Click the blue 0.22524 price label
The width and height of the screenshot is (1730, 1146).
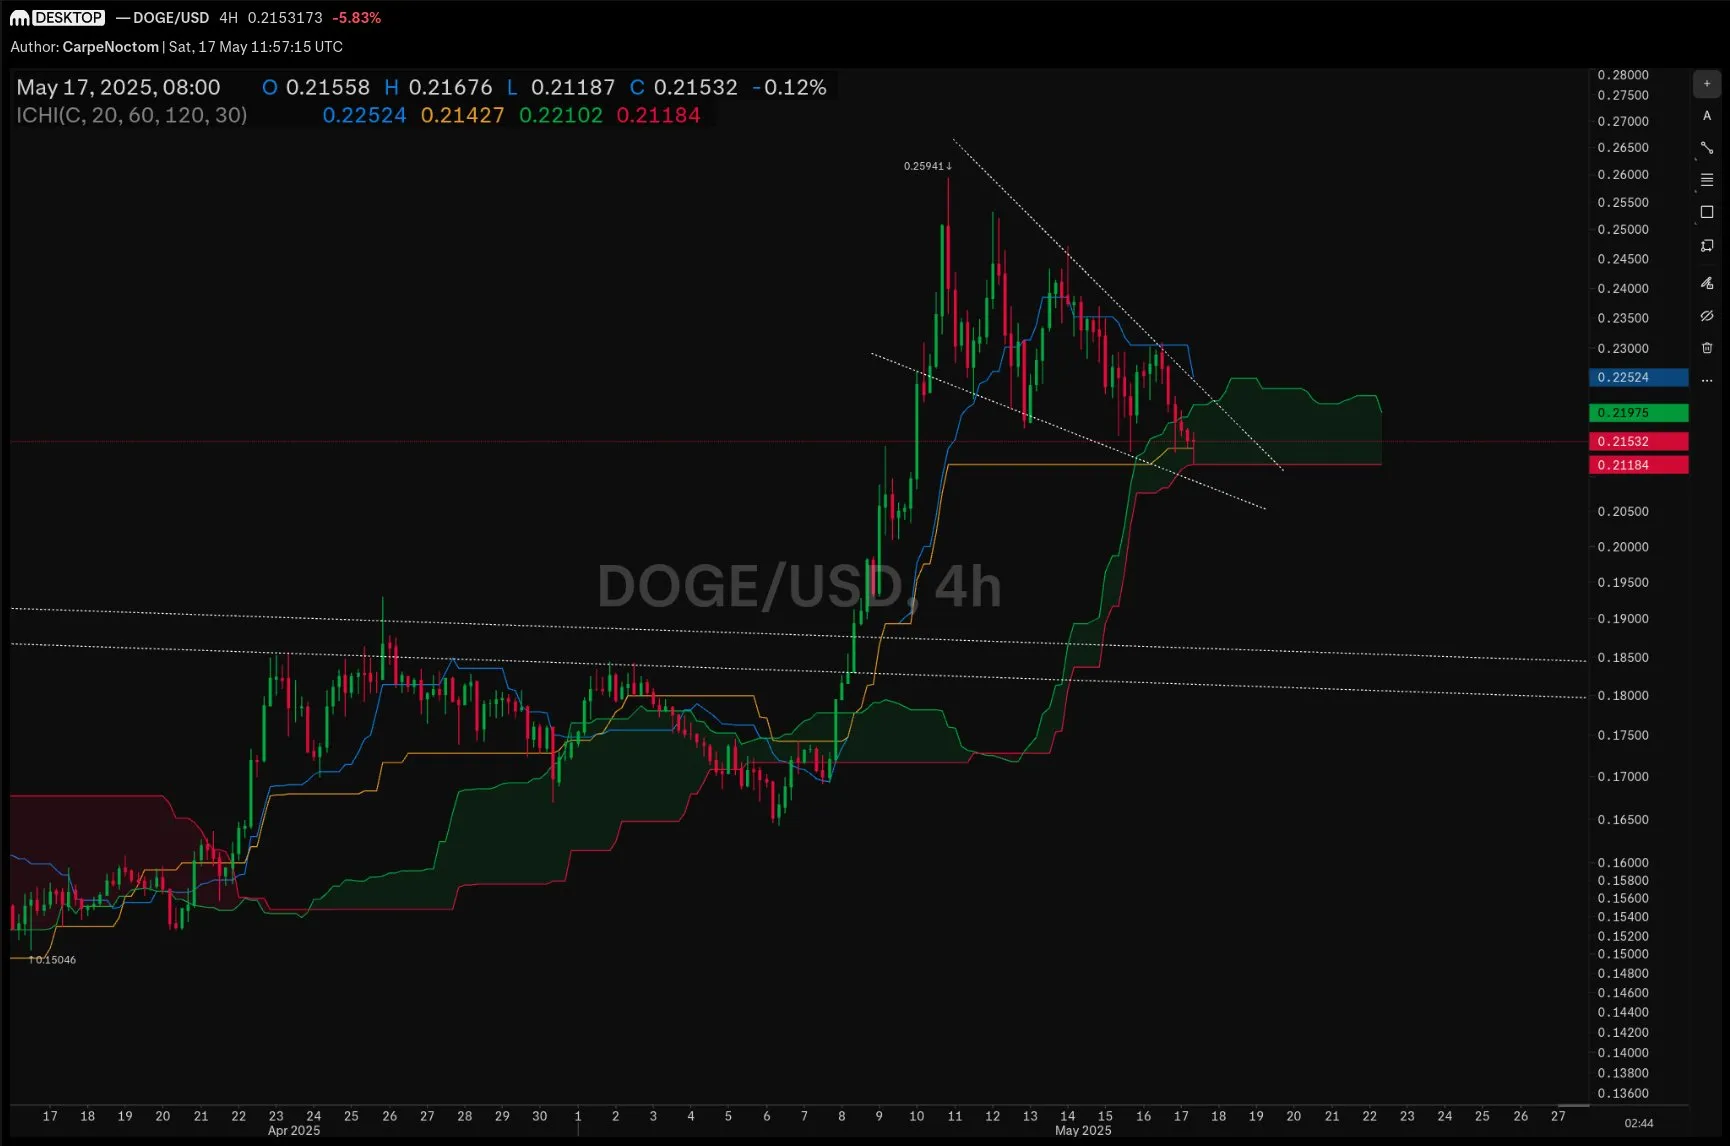[1636, 378]
